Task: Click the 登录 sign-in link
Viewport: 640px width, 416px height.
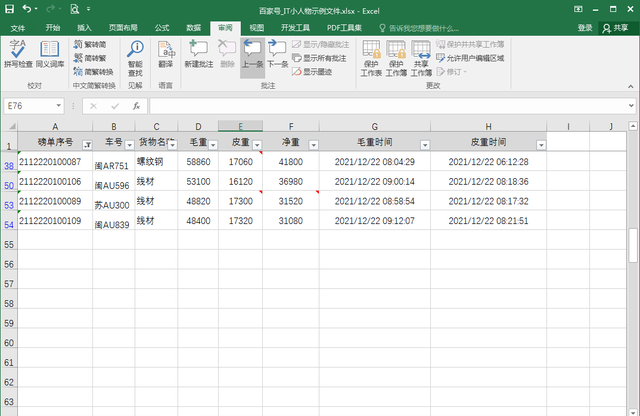Action: pyautogui.click(x=585, y=28)
